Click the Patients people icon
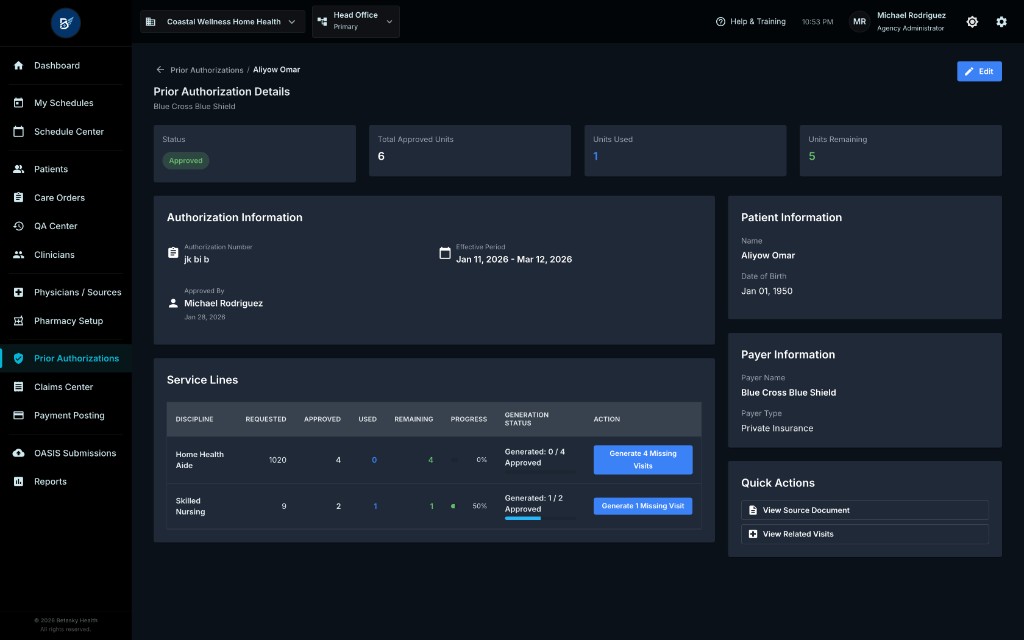The image size is (1024, 640). click(x=18, y=168)
